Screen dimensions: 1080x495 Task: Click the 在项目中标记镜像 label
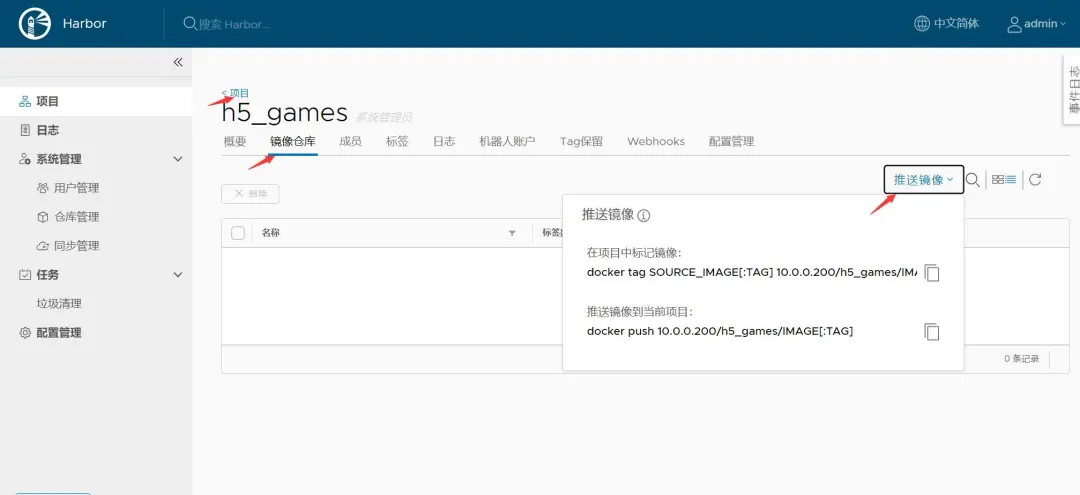[634, 252]
